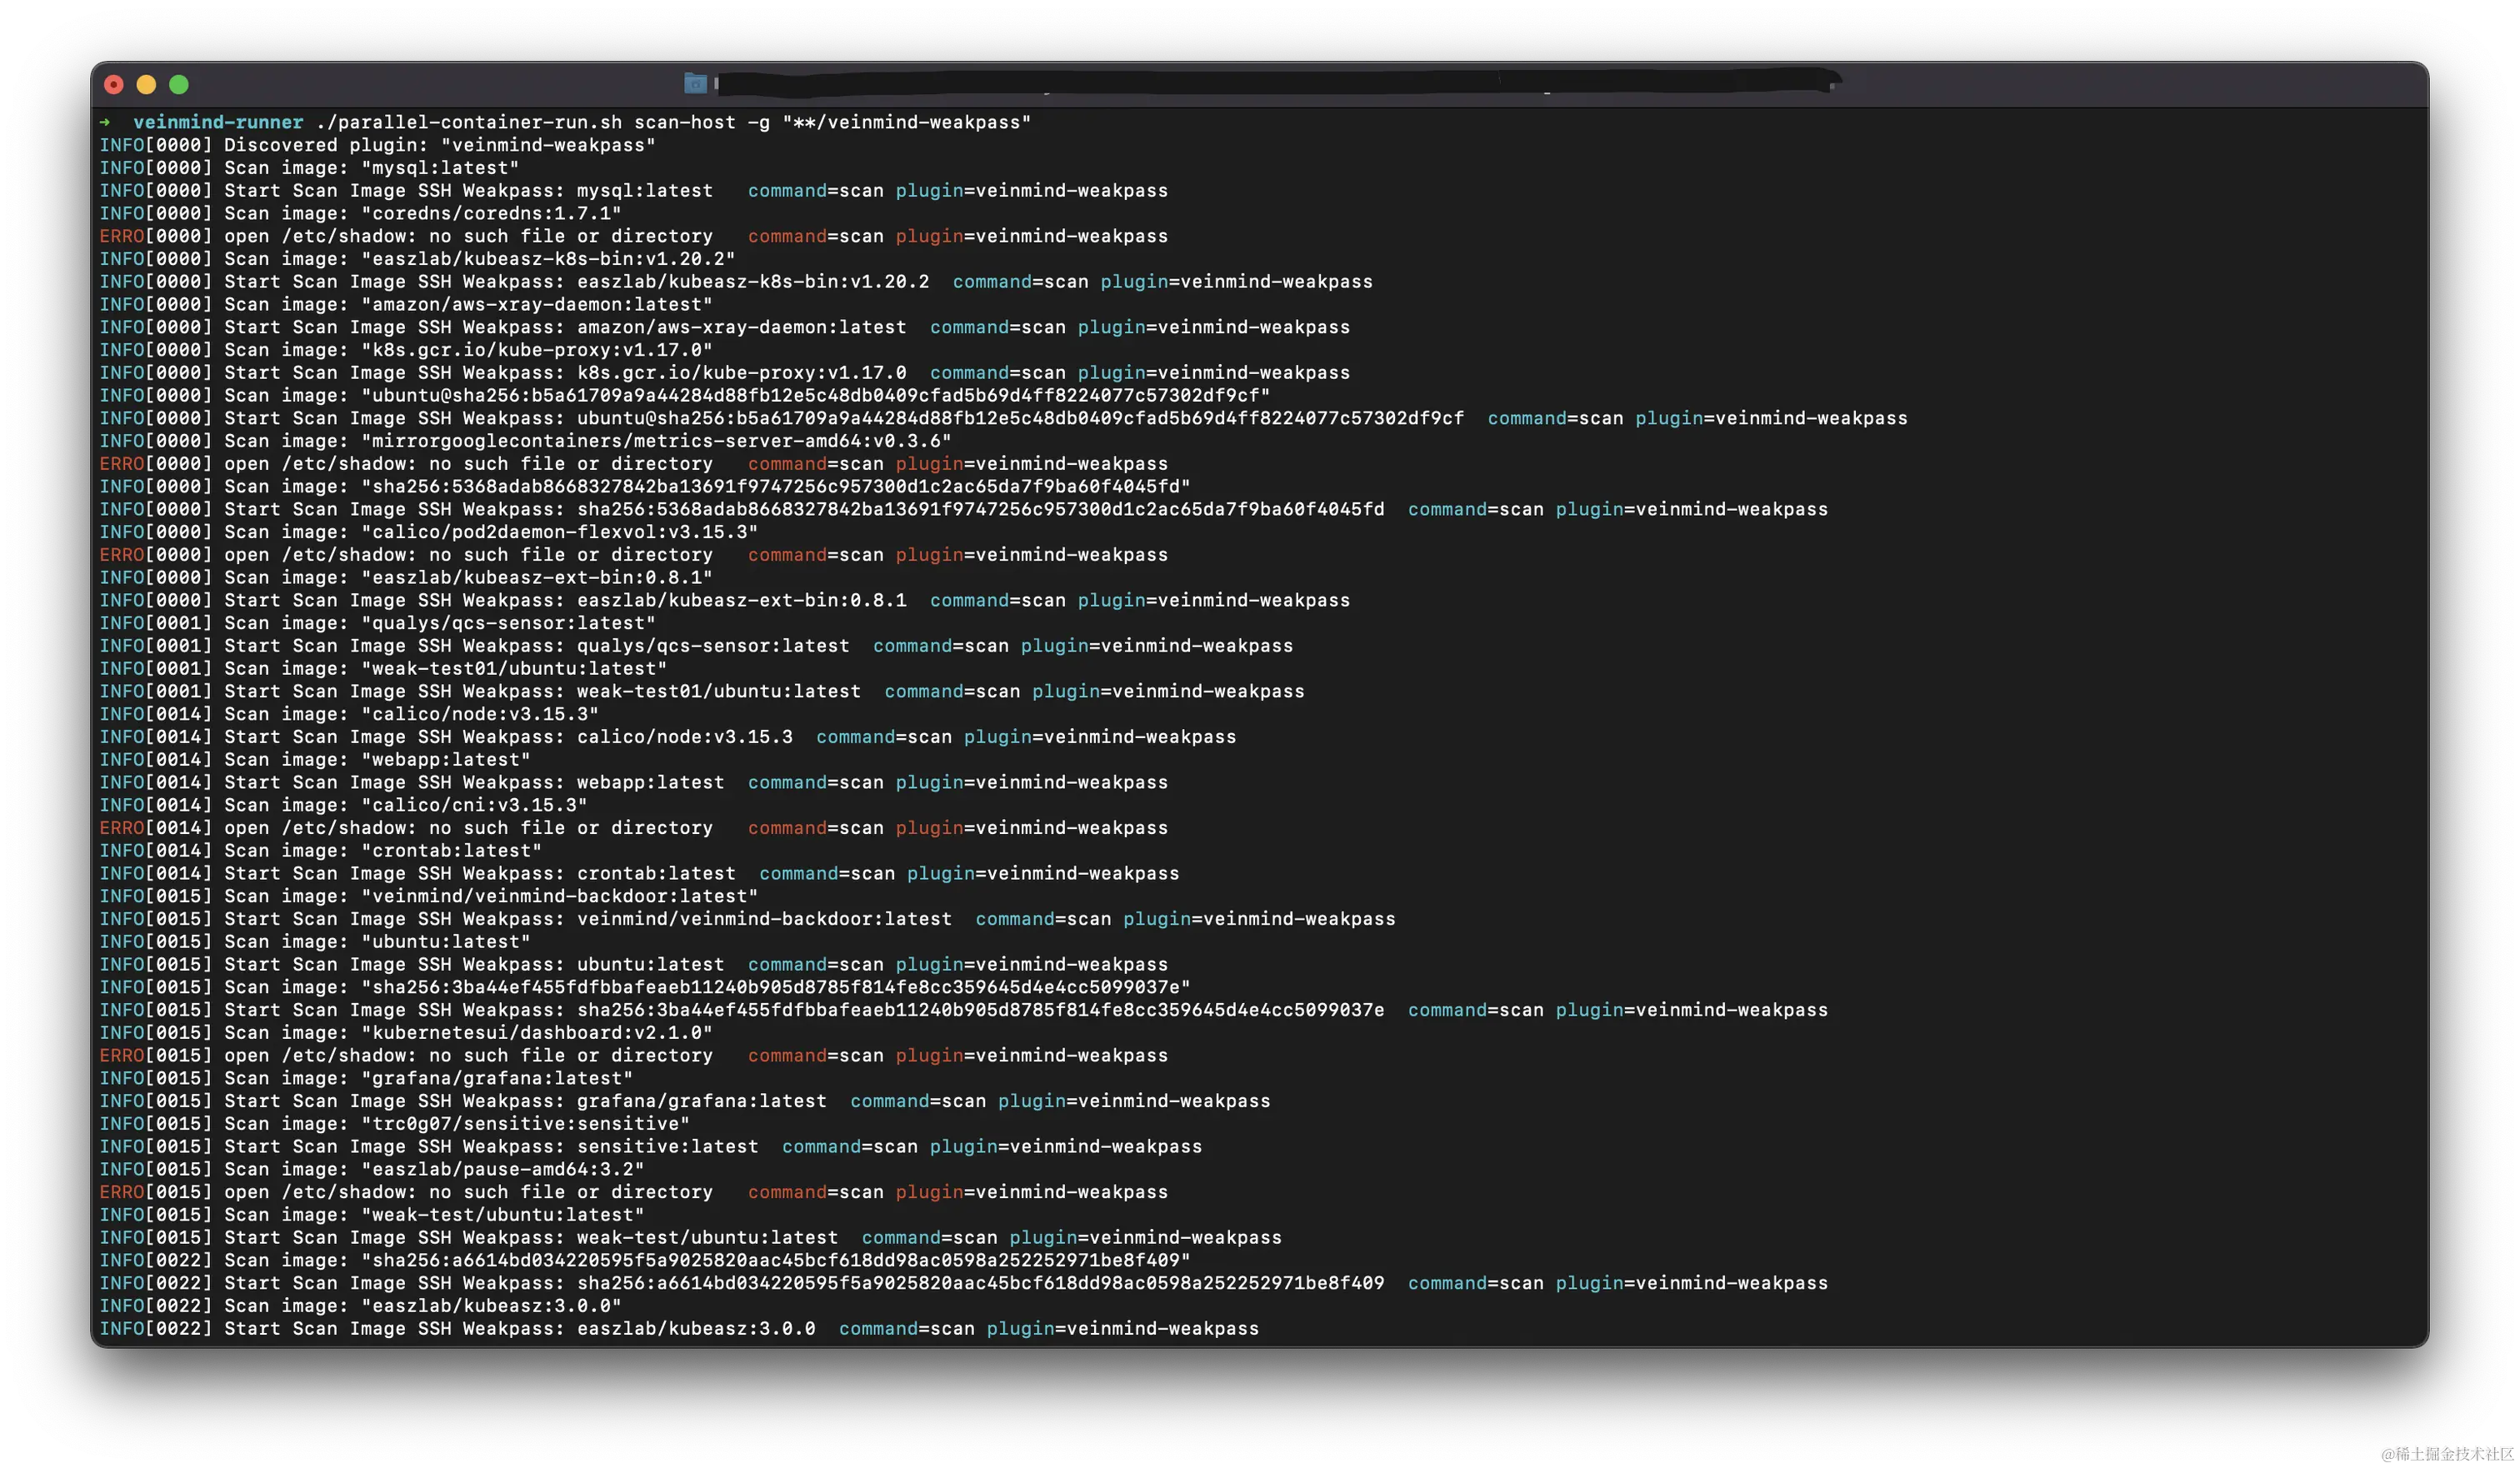Click the mirrorgooglecontainers/metrics-server-amd64 image text
Viewport: 2520px width, 1468px height.
coord(655,441)
